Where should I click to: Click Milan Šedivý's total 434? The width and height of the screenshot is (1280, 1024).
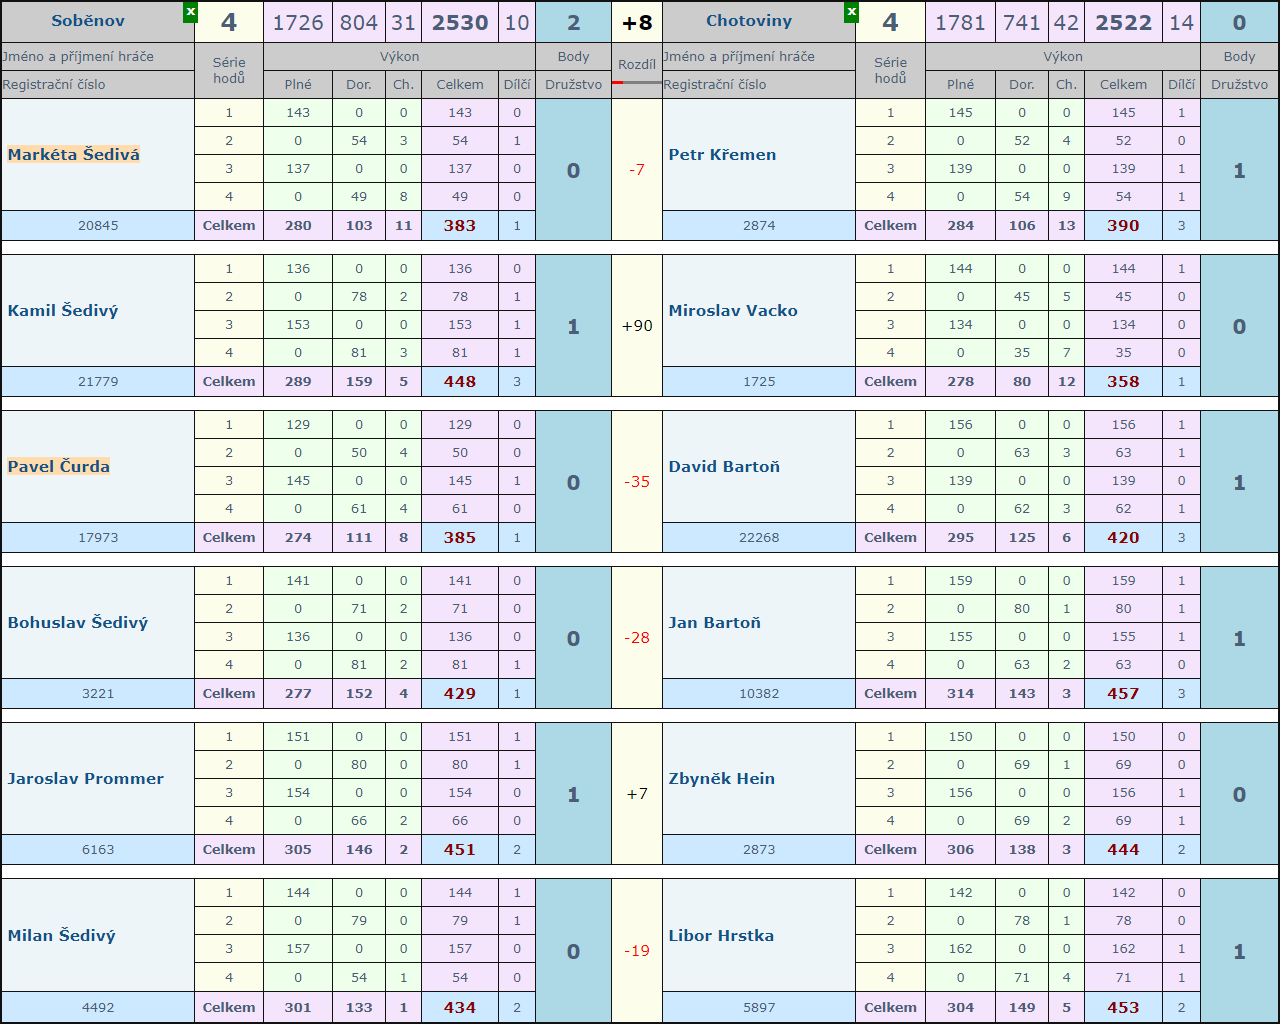point(460,1007)
